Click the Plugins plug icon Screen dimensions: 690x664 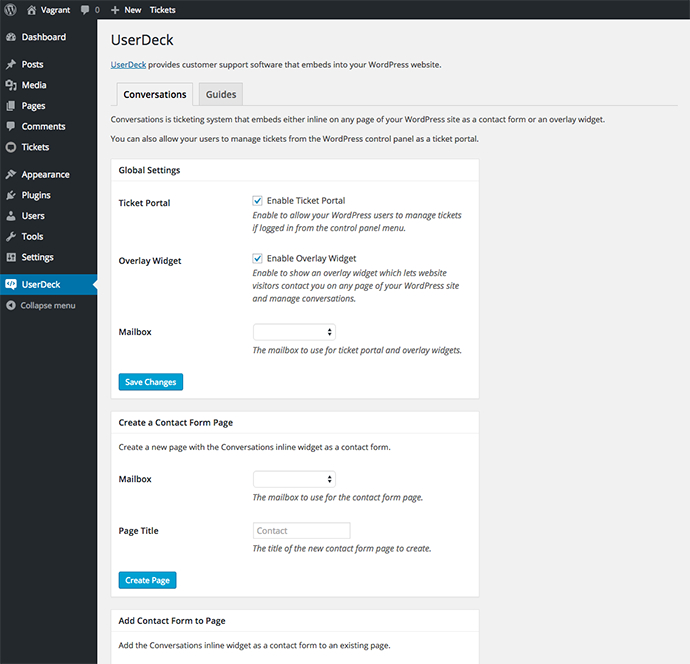(x=11, y=195)
